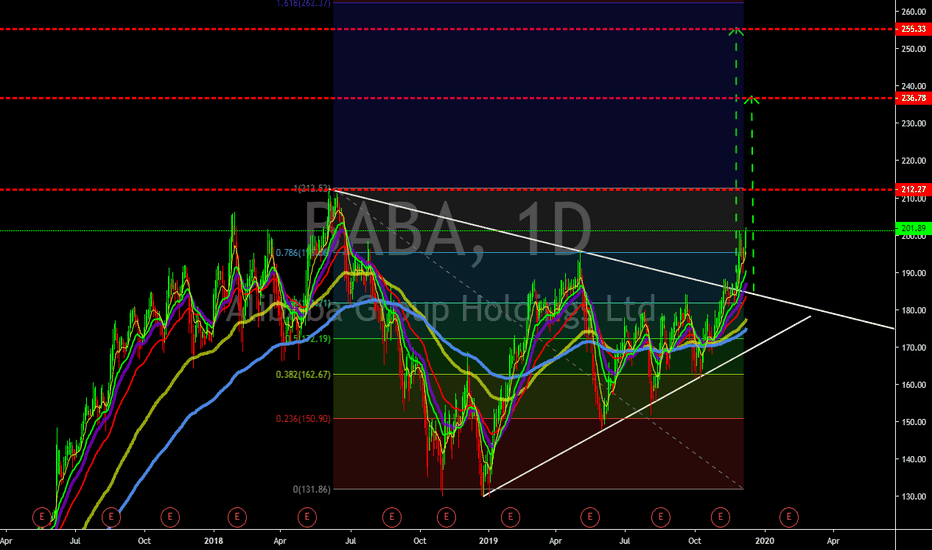Screen dimensions: 932x550
Task: Click the green 201.89 current price label
Action: click(x=913, y=228)
